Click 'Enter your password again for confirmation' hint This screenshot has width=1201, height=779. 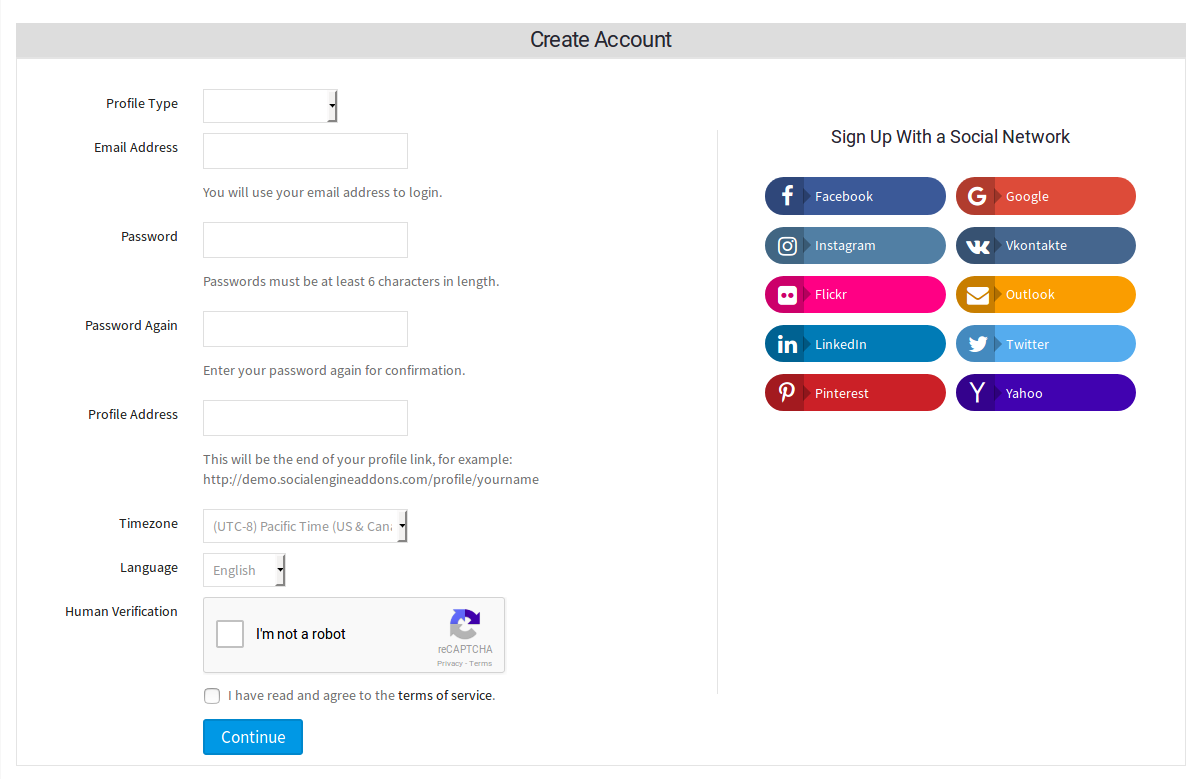tap(334, 370)
